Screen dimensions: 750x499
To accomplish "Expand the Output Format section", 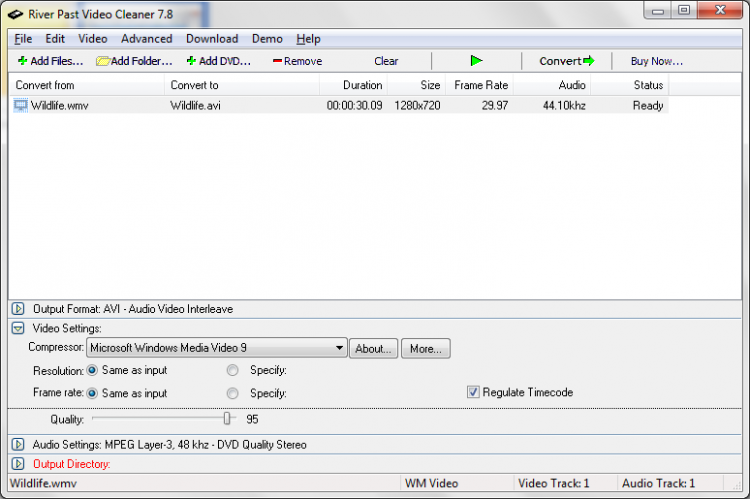I will tap(18, 309).
